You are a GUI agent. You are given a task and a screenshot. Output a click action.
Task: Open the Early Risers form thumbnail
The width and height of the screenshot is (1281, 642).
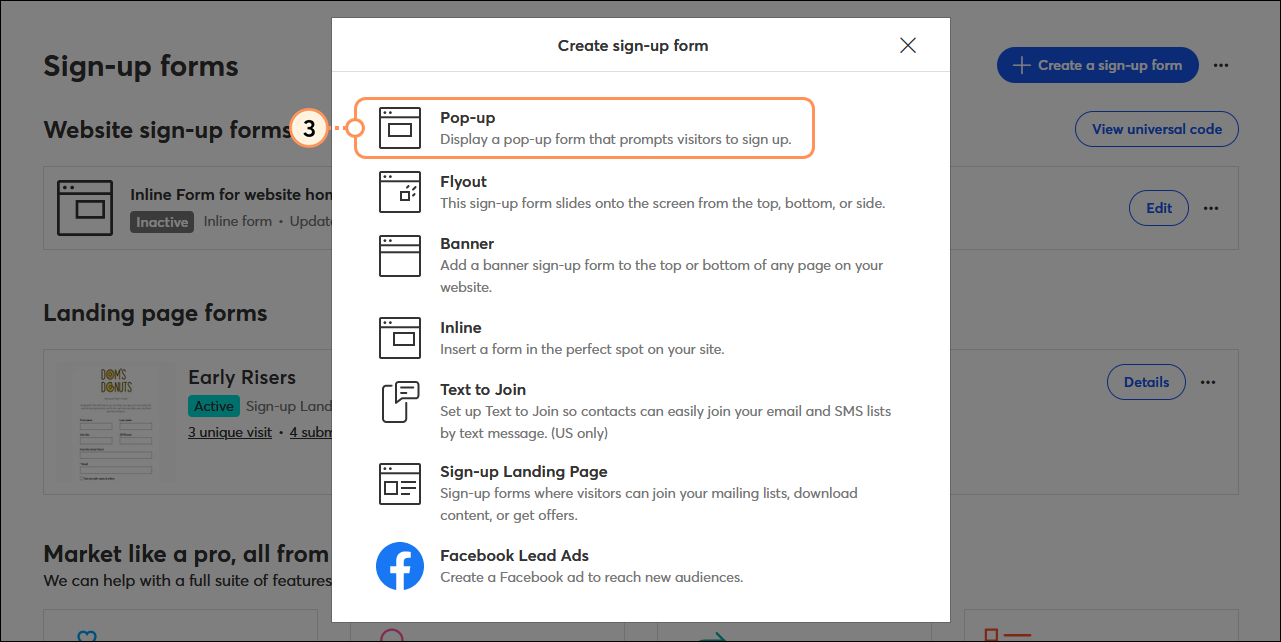(x=116, y=422)
